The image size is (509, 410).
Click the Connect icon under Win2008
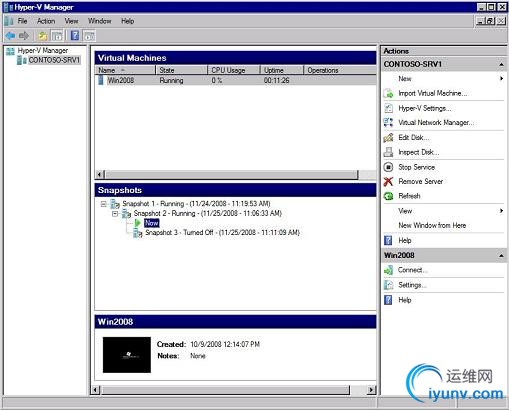click(x=388, y=270)
